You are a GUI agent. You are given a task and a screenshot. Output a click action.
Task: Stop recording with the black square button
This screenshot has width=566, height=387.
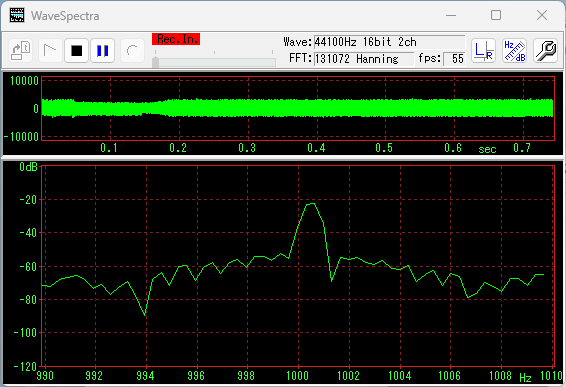pyautogui.click(x=77, y=51)
